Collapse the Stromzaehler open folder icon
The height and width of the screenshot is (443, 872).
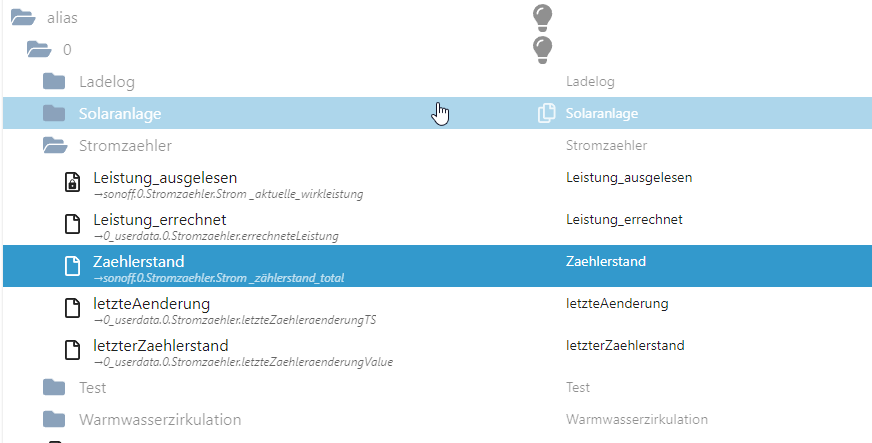click(55, 146)
